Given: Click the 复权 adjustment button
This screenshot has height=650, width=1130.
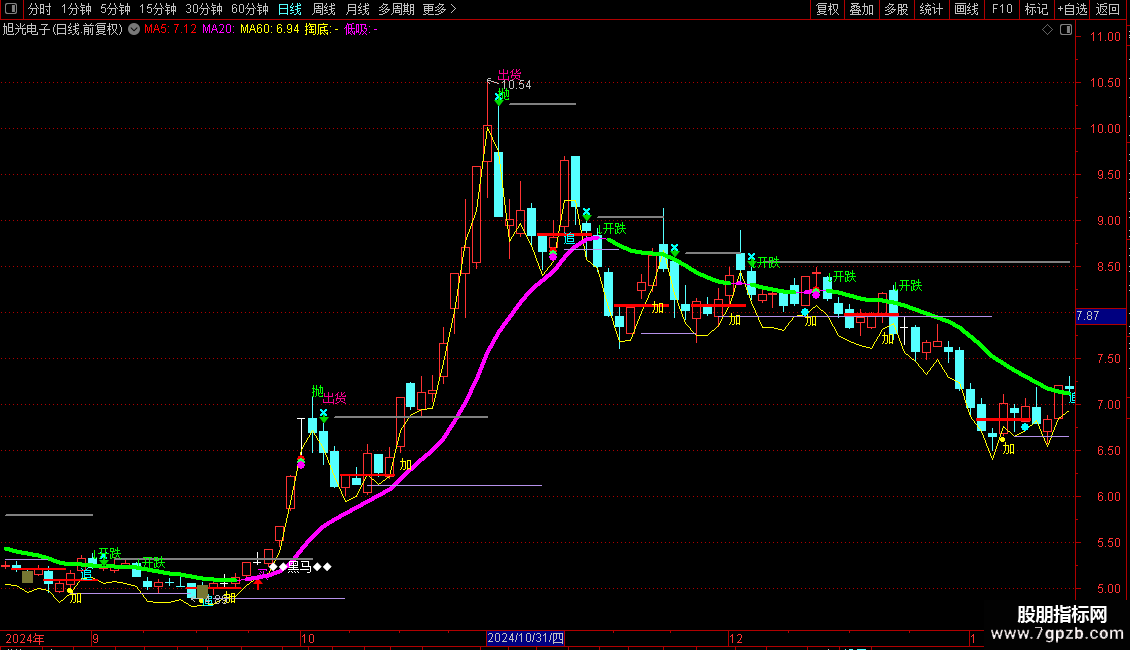Looking at the screenshot, I should click(827, 9).
